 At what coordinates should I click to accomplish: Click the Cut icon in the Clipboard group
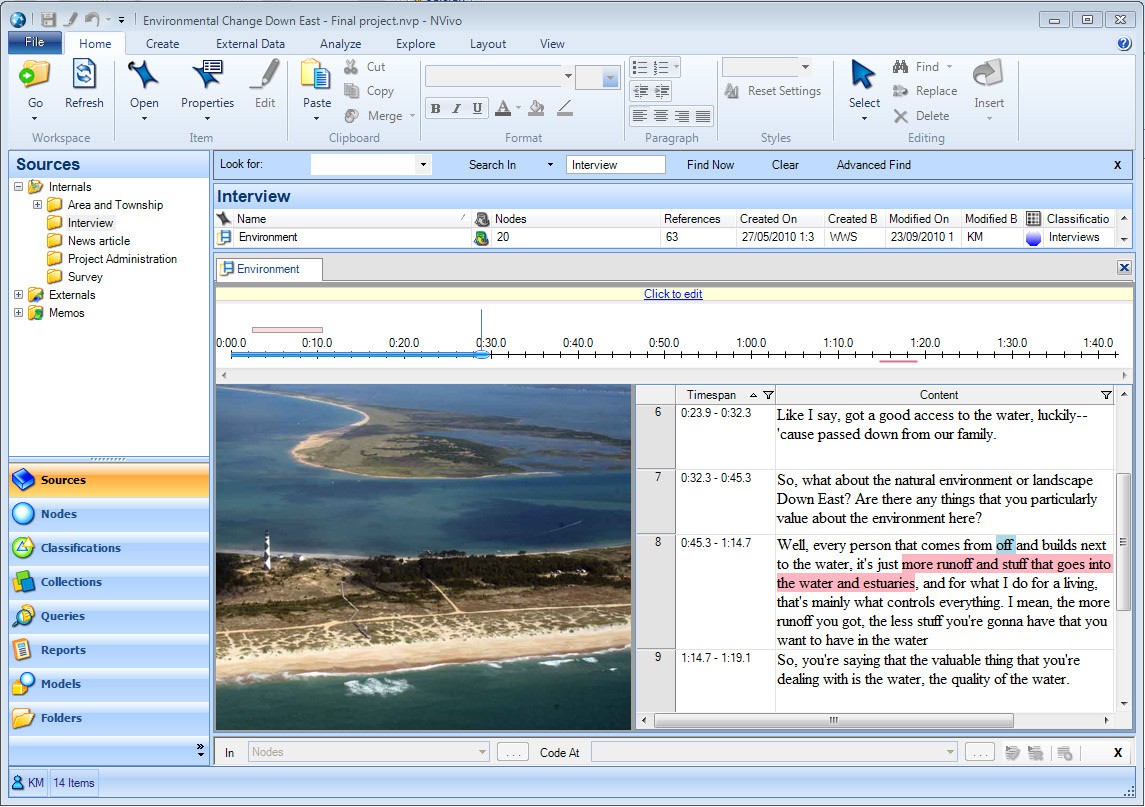click(352, 66)
